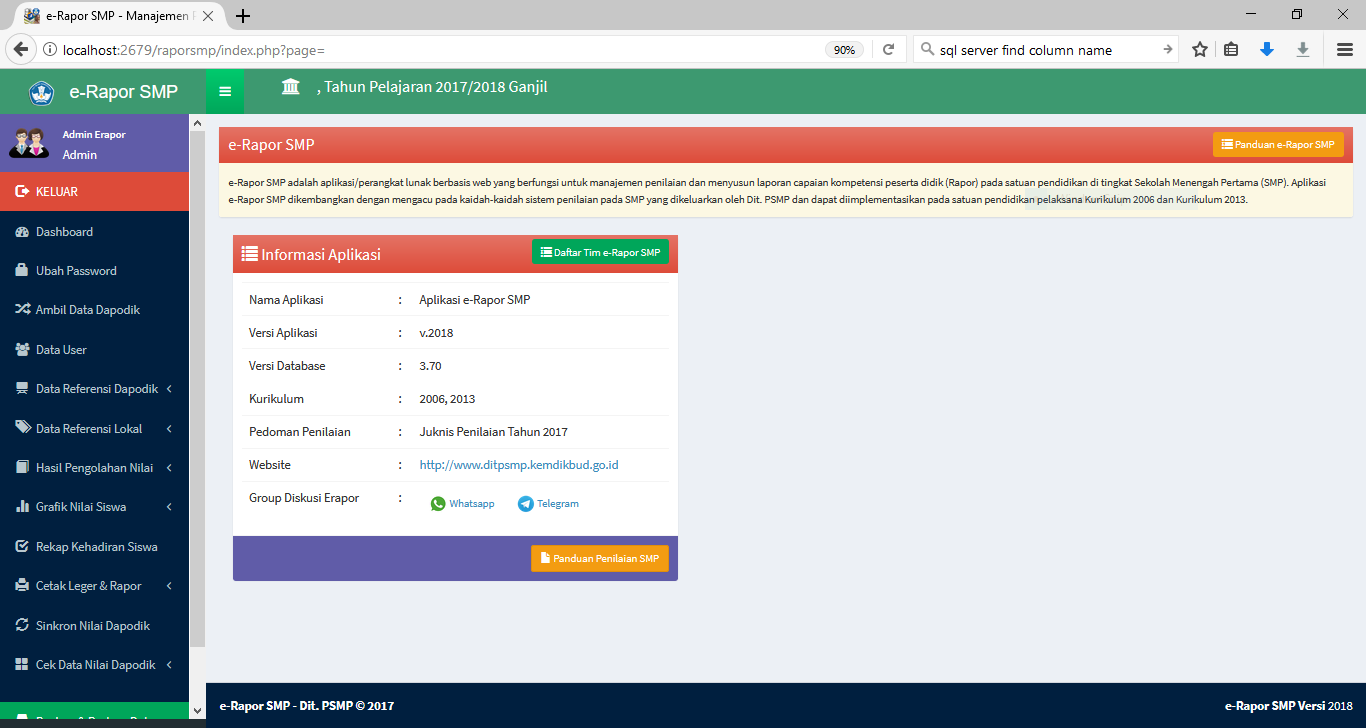Click the search go arrow icon
Screen dimensions: 1366x728
(x=1167, y=50)
